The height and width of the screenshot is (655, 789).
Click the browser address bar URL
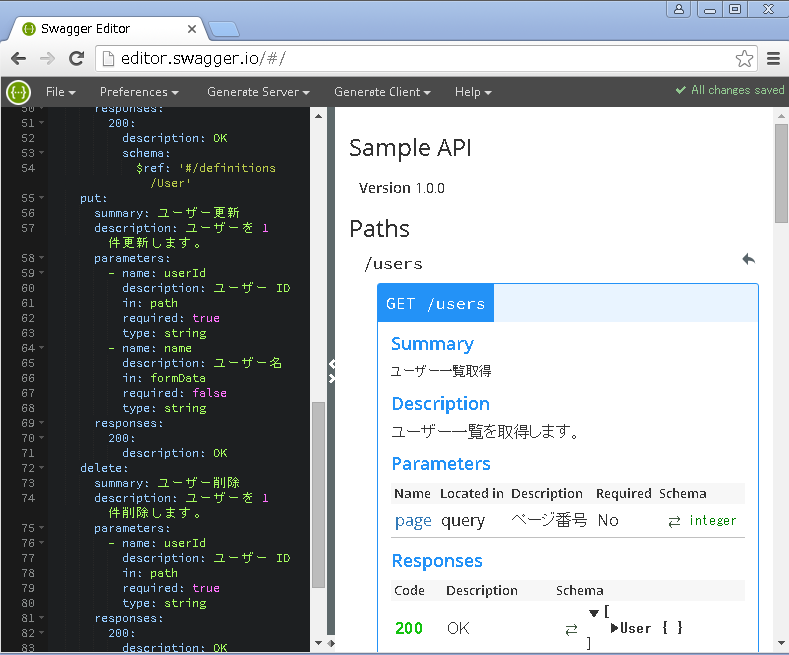pyautogui.click(x=203, y=59)
